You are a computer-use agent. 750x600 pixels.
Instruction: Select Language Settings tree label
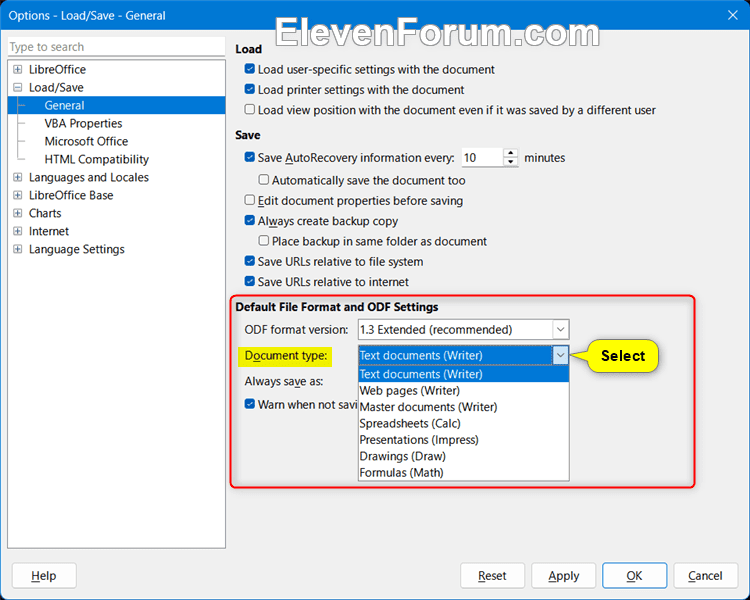coord(77,249)
